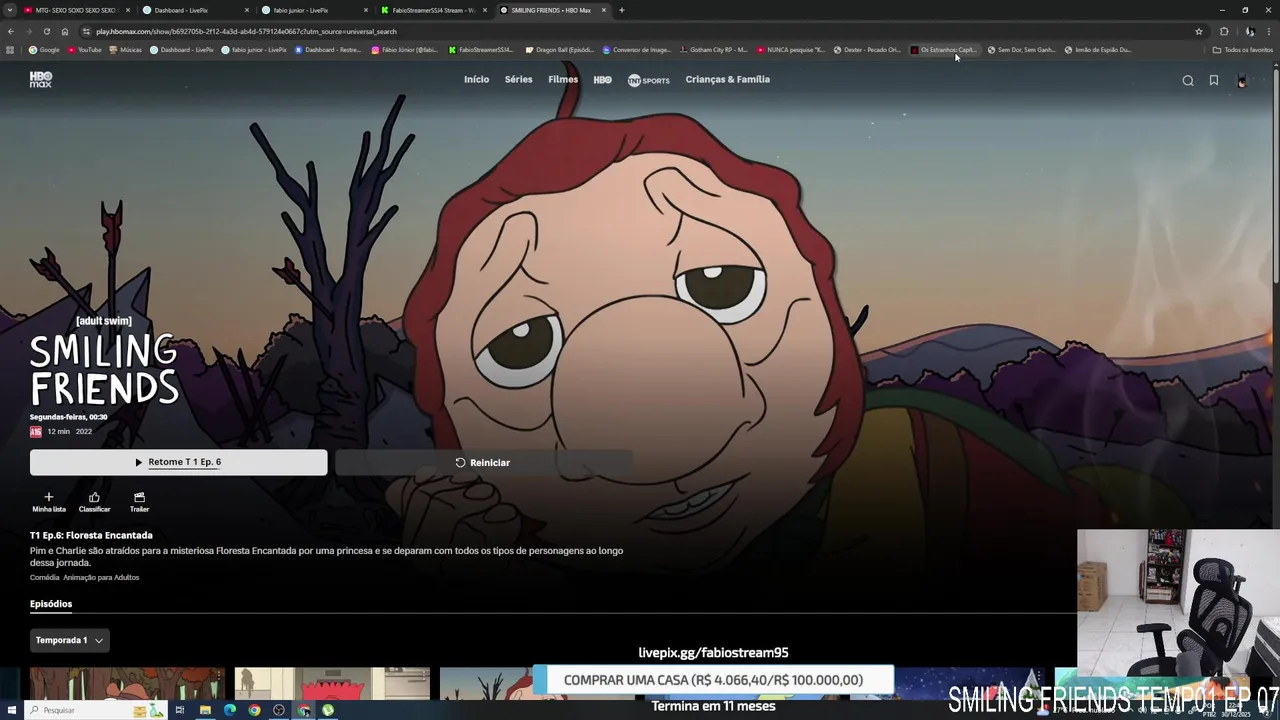
Task: Click the site info icon in address bar
Action: (86, 31)
